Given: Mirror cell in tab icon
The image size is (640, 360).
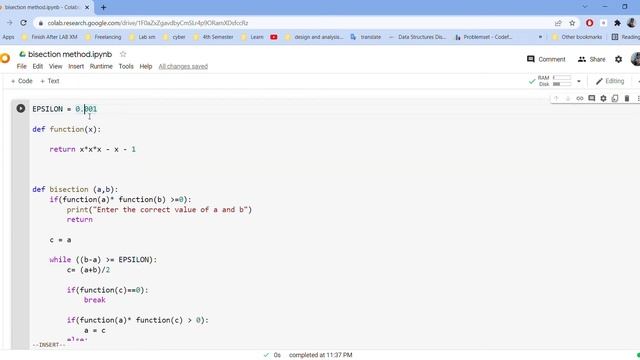Looking at the screenshot, I should [615, 98].
